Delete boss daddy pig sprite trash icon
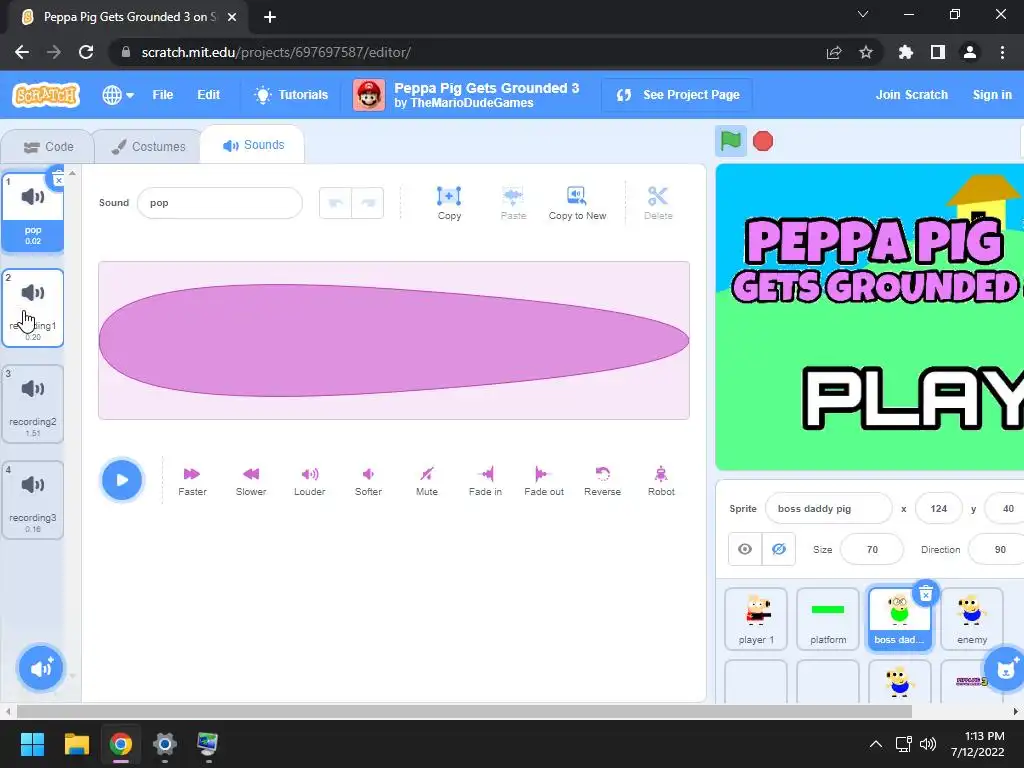Viewport: 1024px width, 768px height. 925,594
